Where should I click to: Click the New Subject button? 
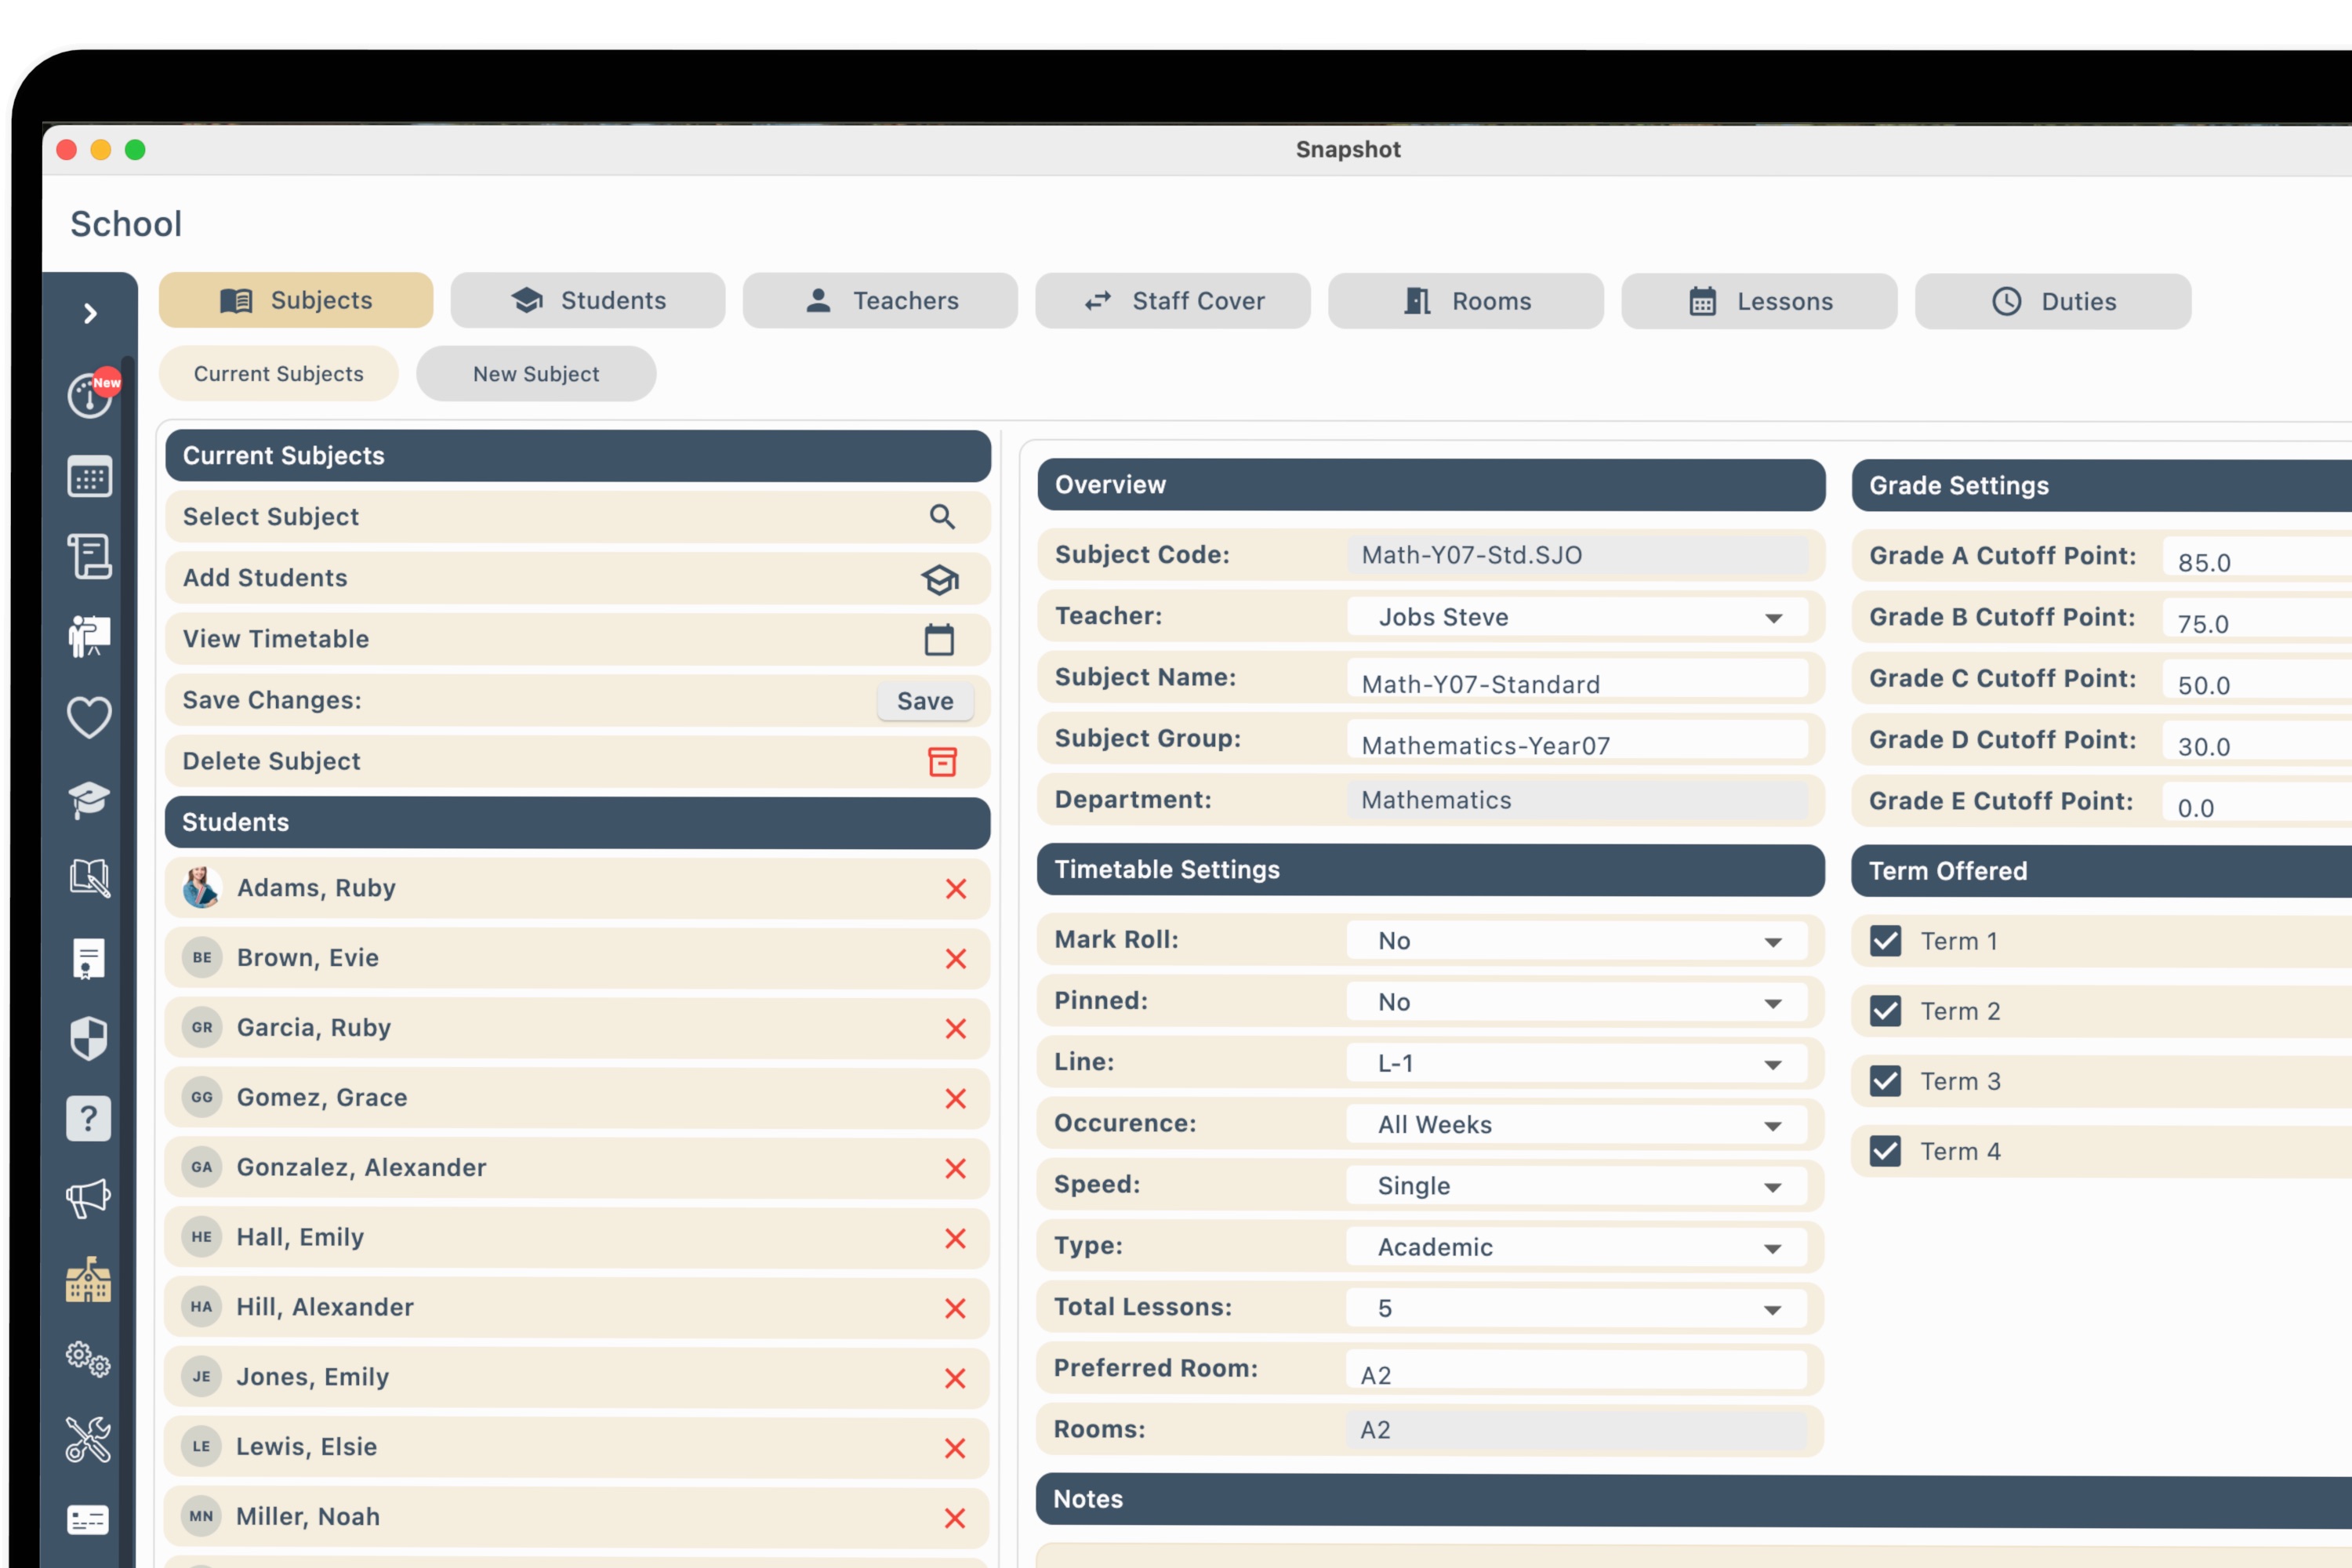coord(536,374)
